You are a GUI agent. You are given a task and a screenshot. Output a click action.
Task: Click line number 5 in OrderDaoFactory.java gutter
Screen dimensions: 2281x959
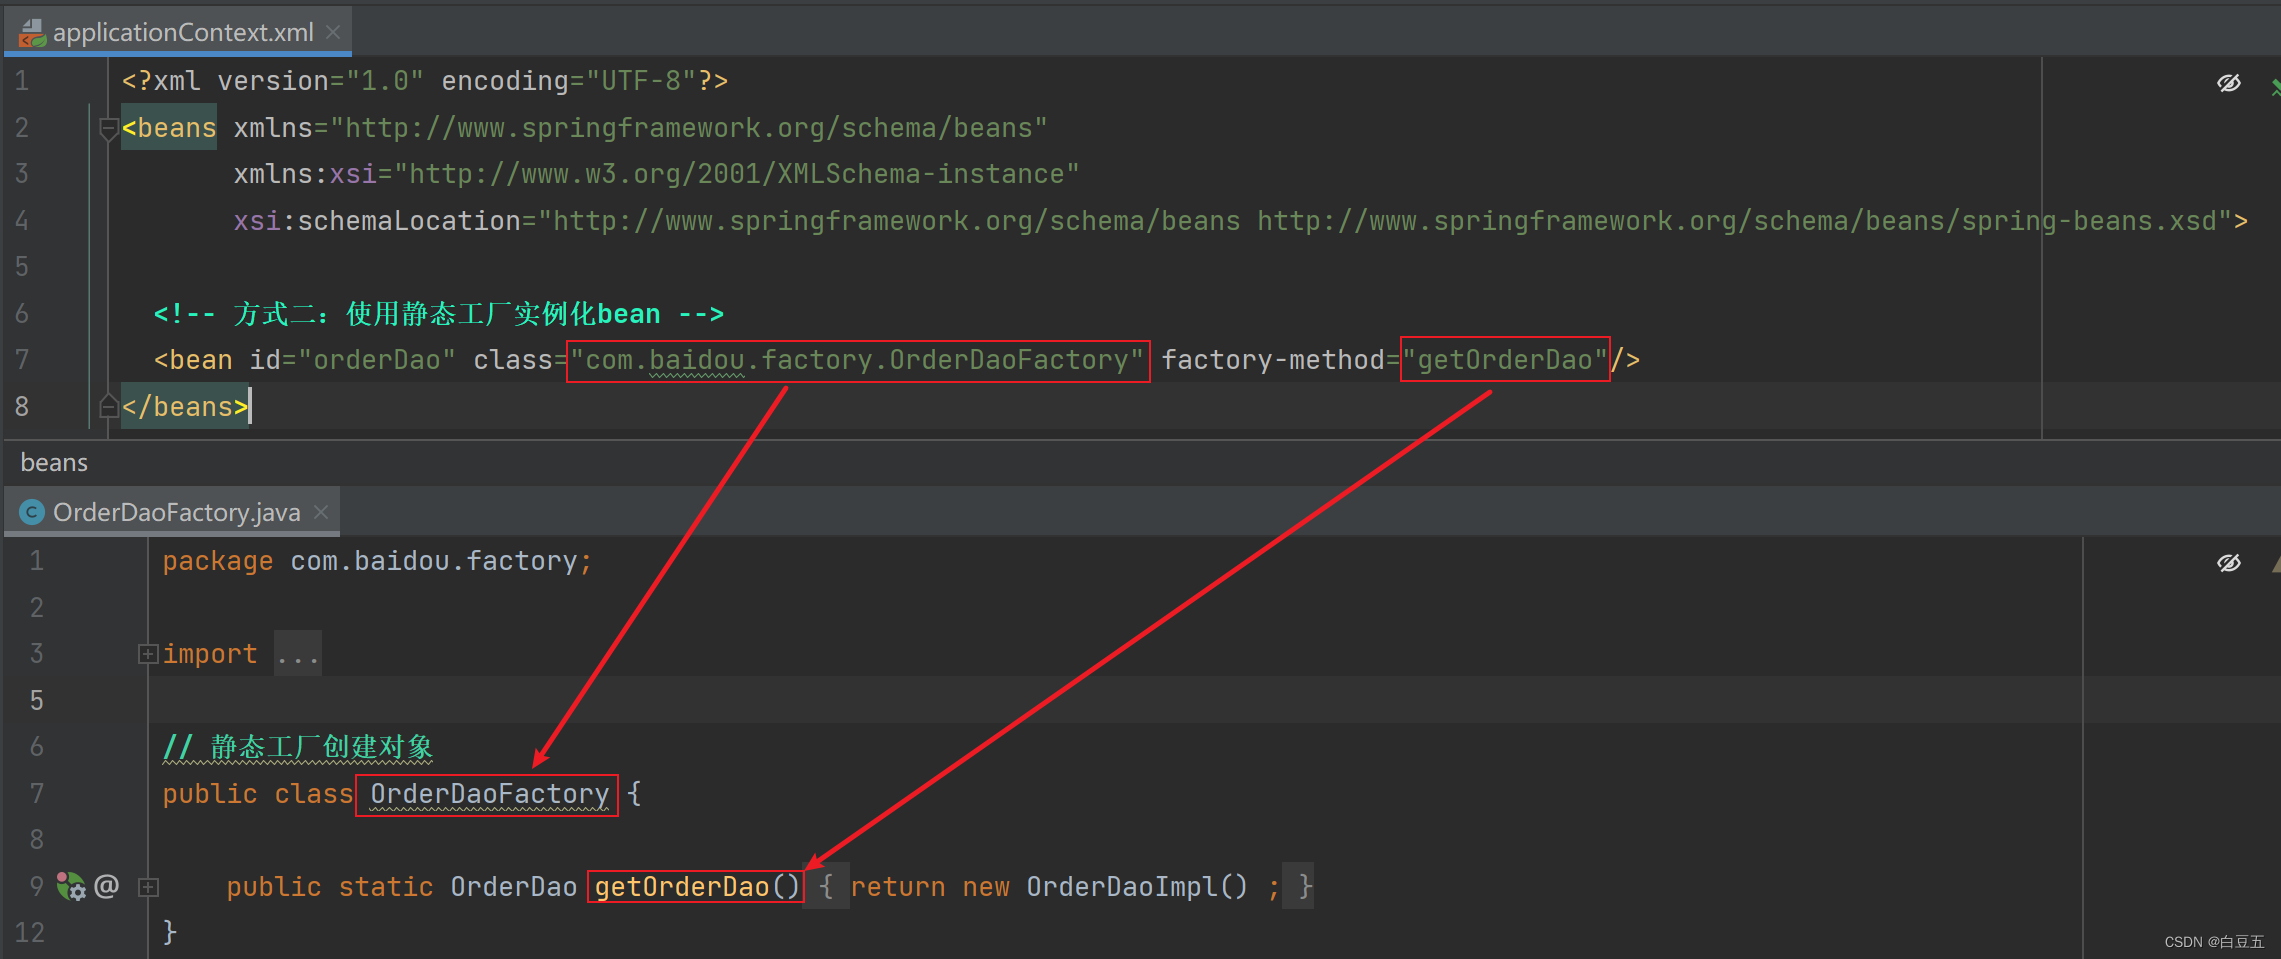click(37, 701)
